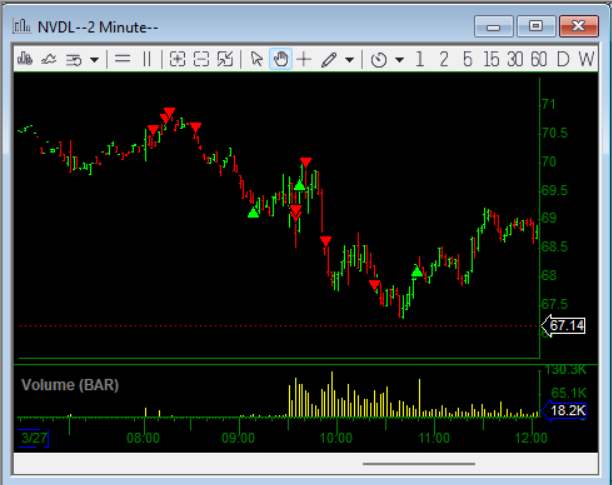Select the pencil drawing tool
Viewport: 612px width, 485px height.
329,60
